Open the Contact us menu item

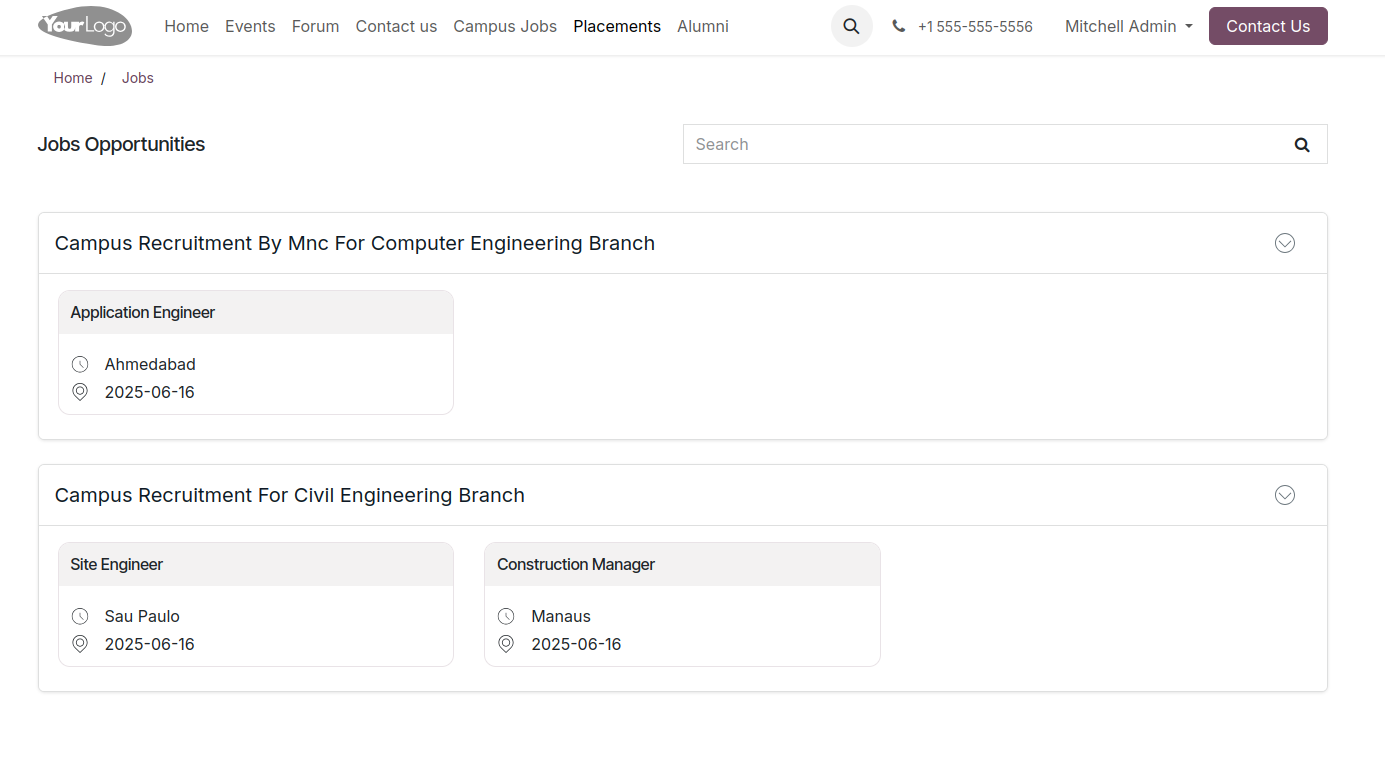pyautogui.click(x=396, y=26)
